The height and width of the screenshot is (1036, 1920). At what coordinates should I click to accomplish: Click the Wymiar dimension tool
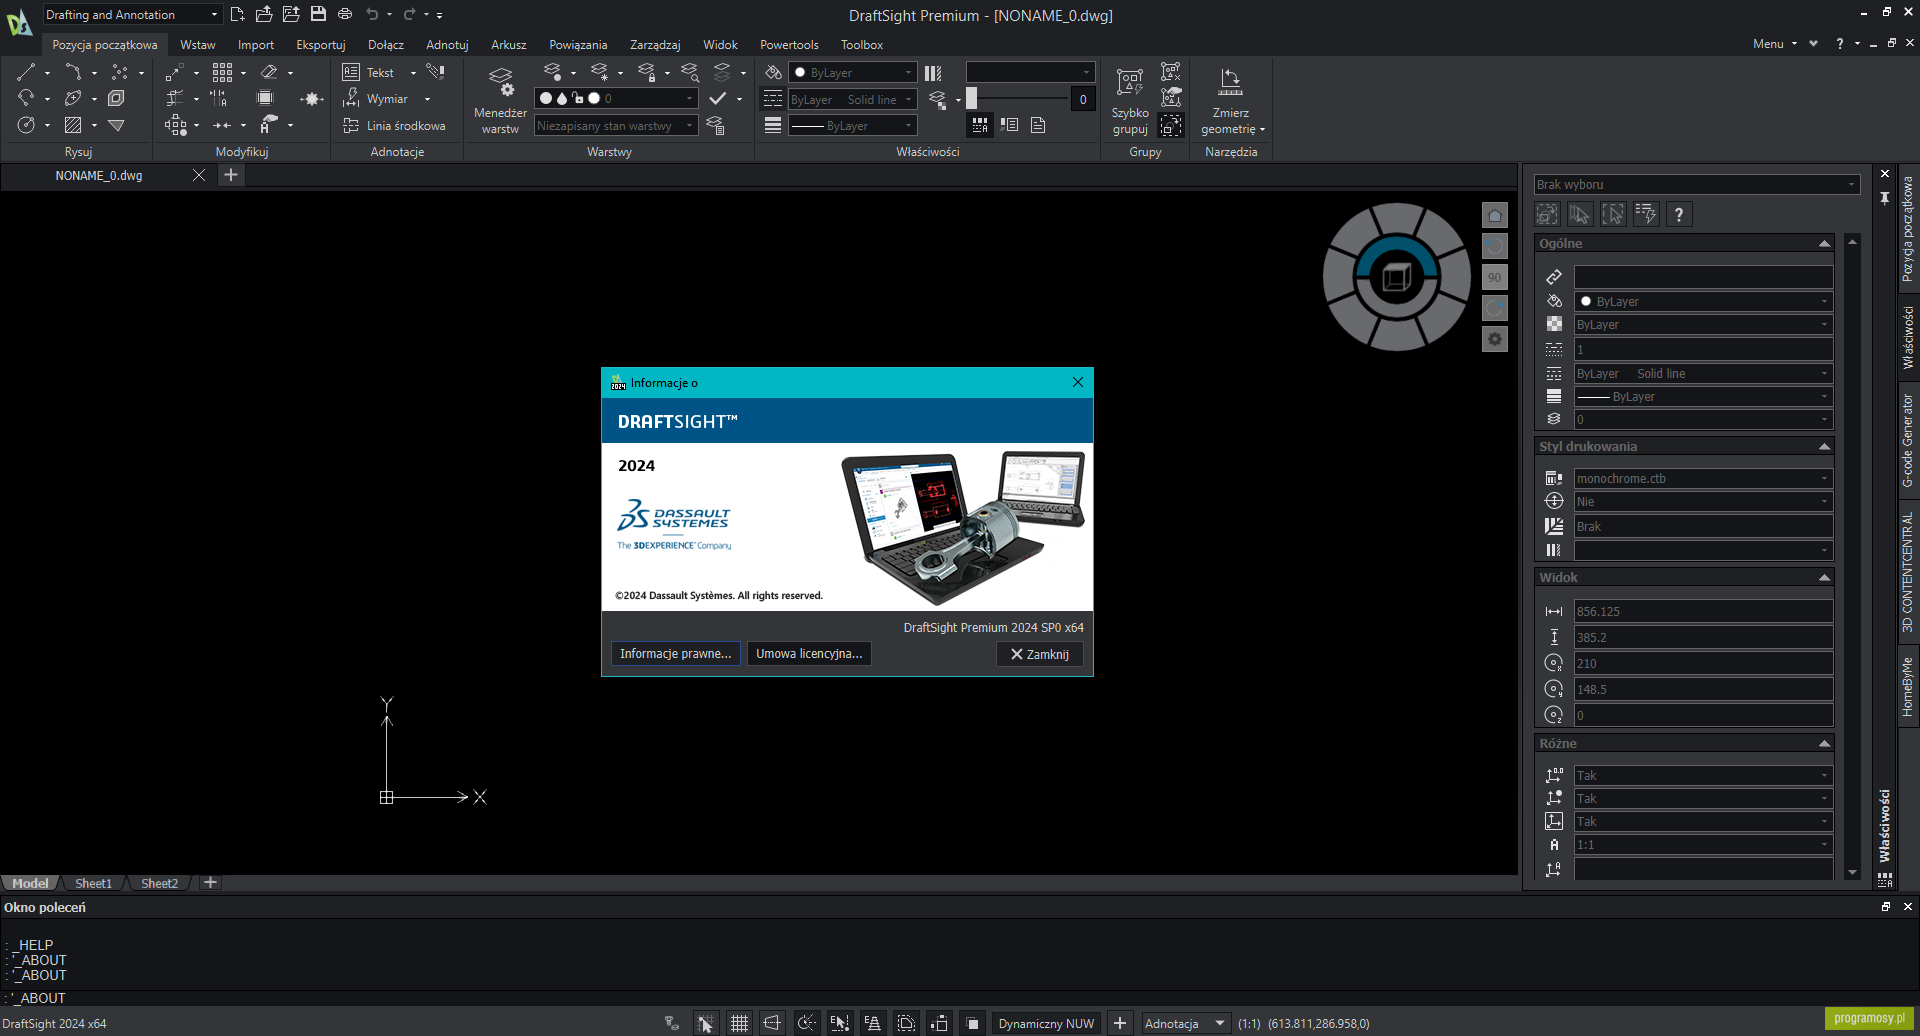[x=375, y=98]
